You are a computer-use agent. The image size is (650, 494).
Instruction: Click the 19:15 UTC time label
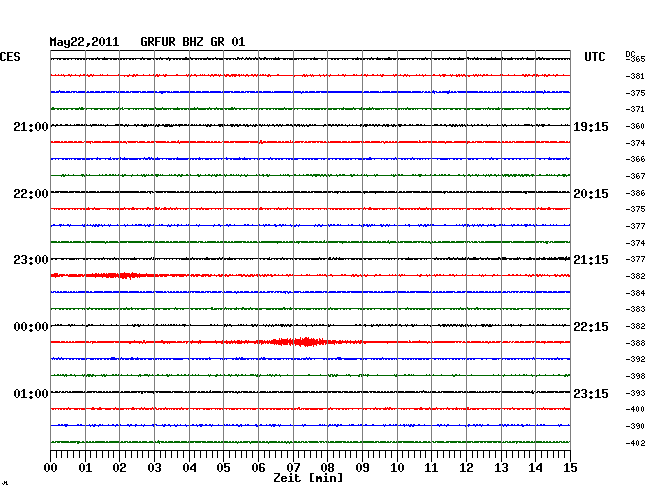[591, 127]
